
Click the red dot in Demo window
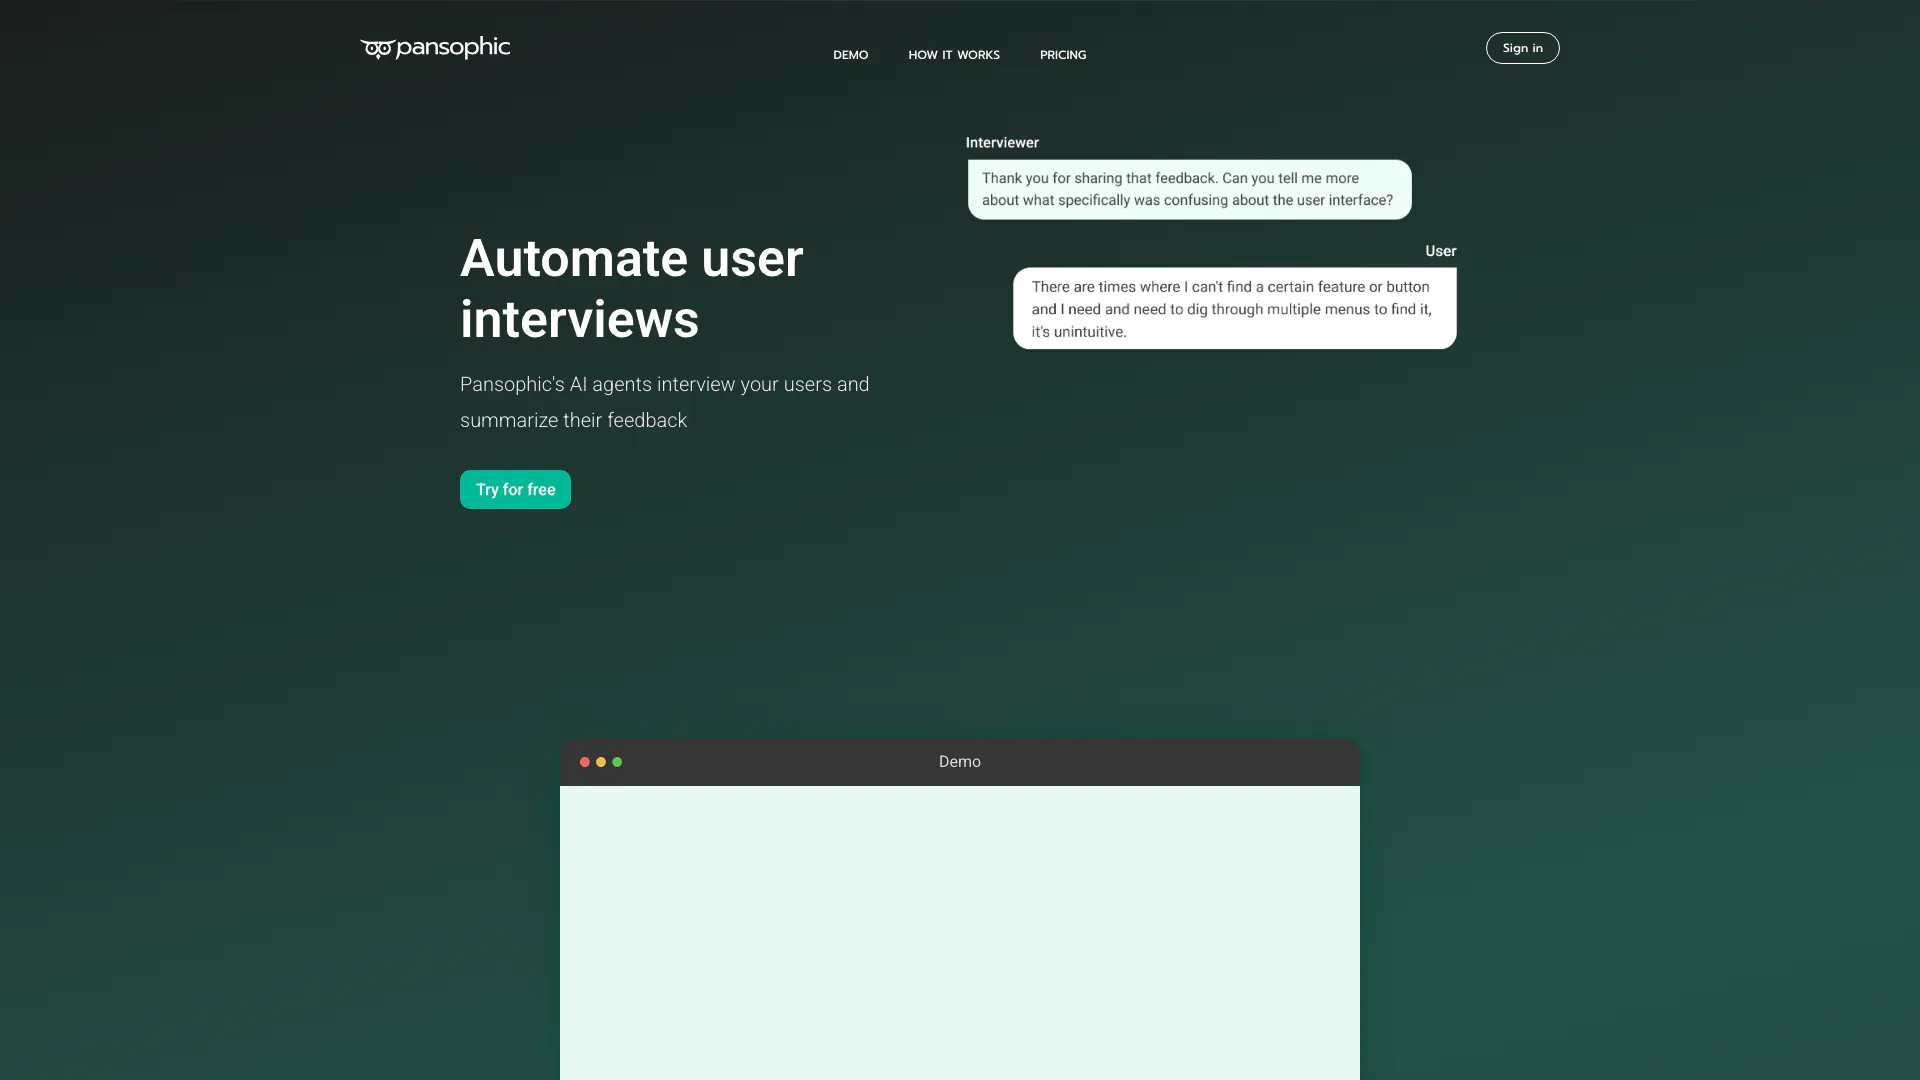coord(585,762)
